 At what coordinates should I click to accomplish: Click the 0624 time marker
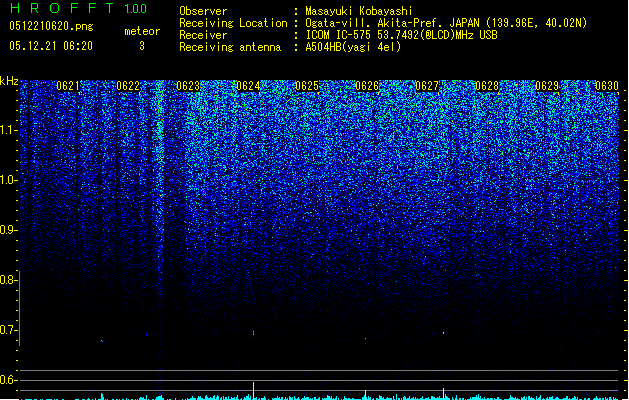248,86
